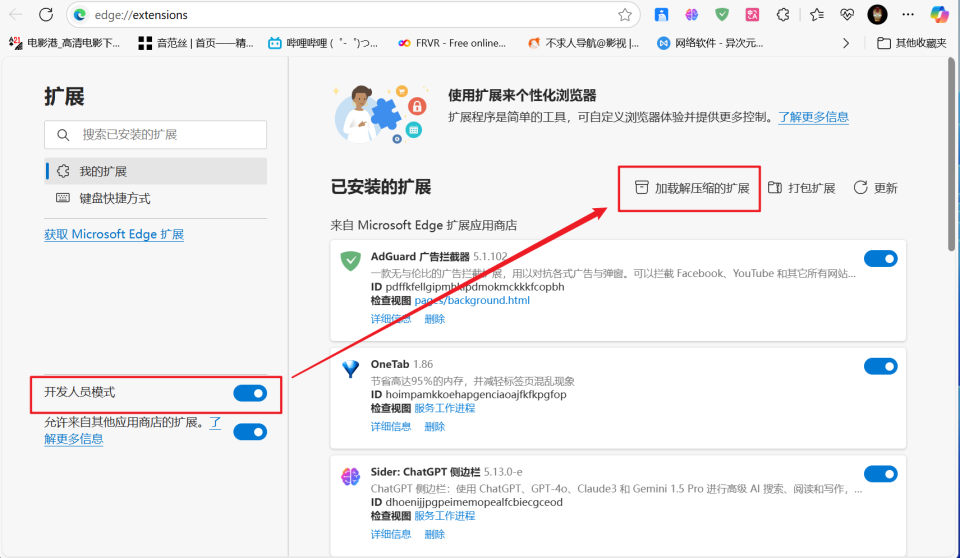
Task: Open 获取 Microsoft Edge 扩展 link
Action: [x=114, y=234]
